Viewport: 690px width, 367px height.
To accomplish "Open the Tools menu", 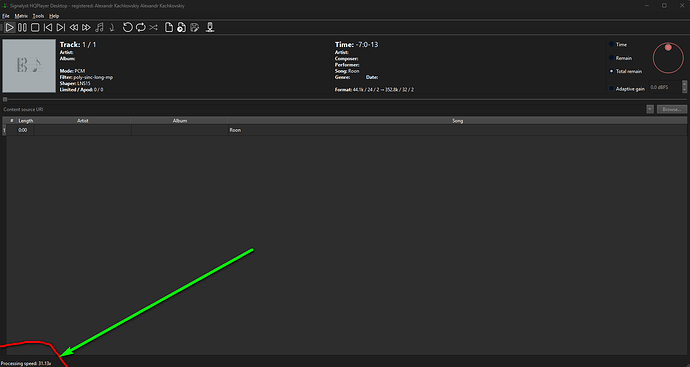I will pyautogui.click(x=38, y=16).
